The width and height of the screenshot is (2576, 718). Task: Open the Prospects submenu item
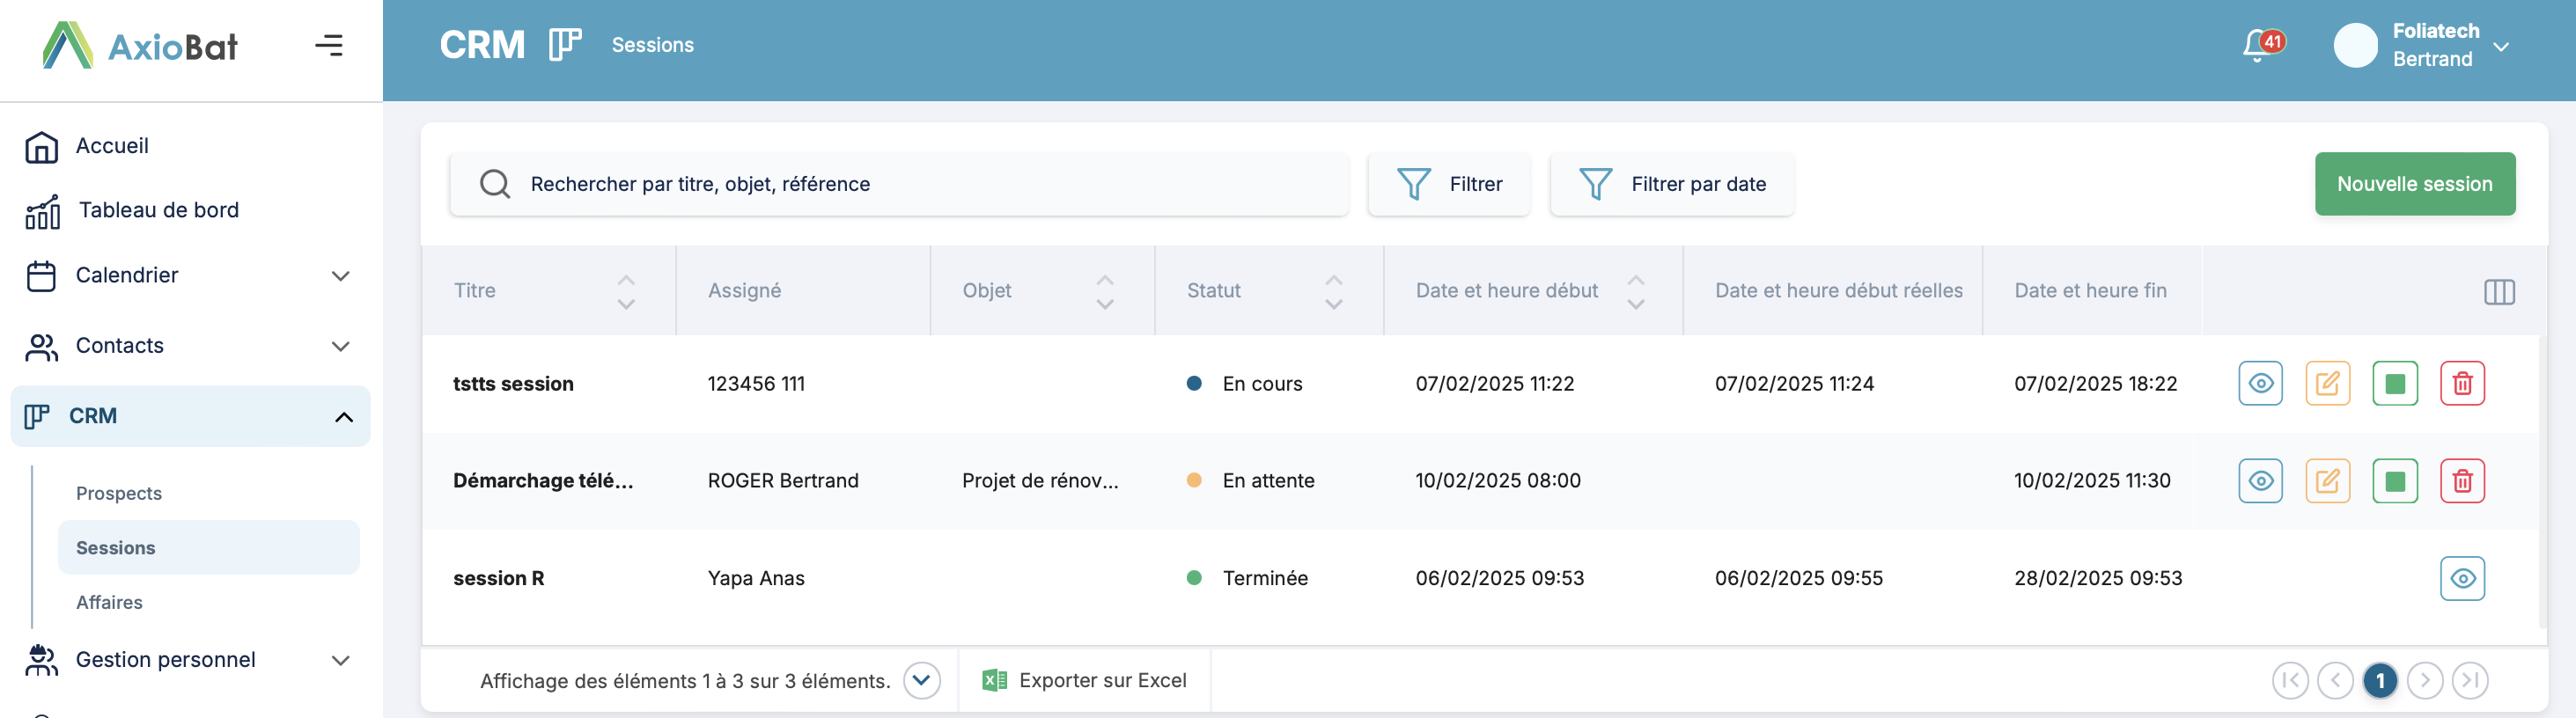[x=119, y=493]
